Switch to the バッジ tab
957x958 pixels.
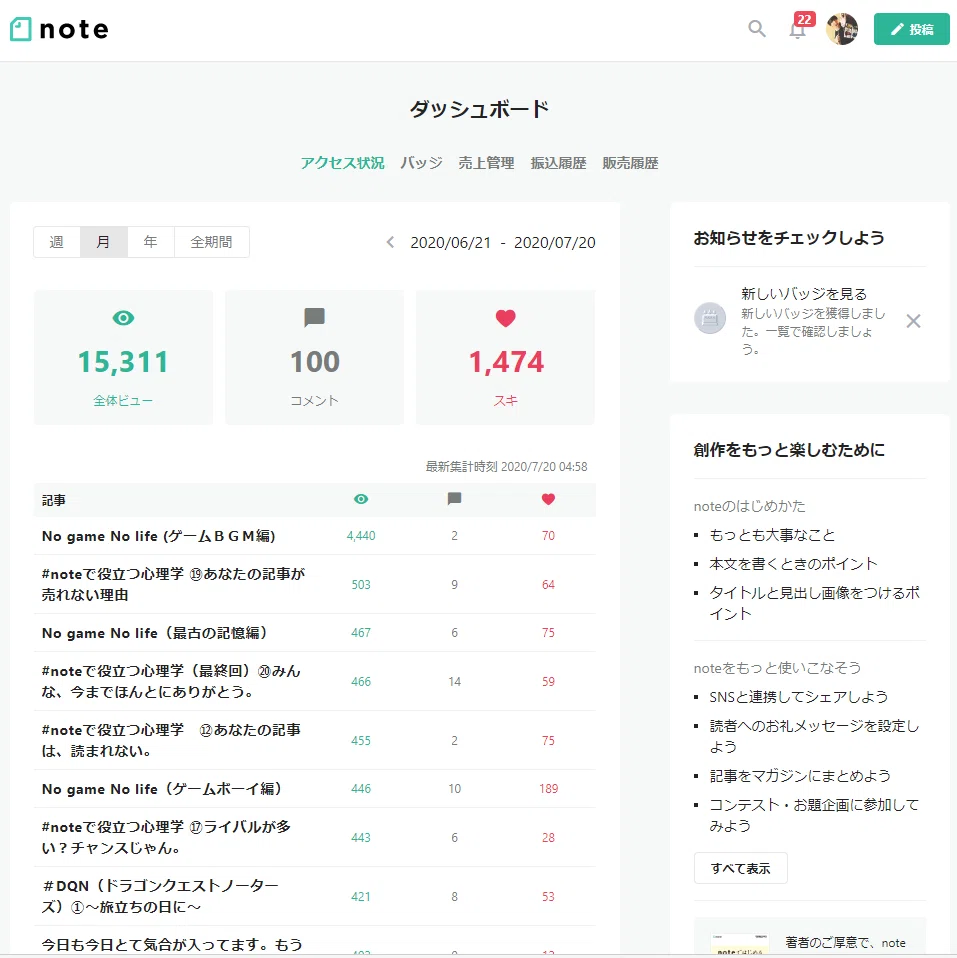[x=421, y=163]
